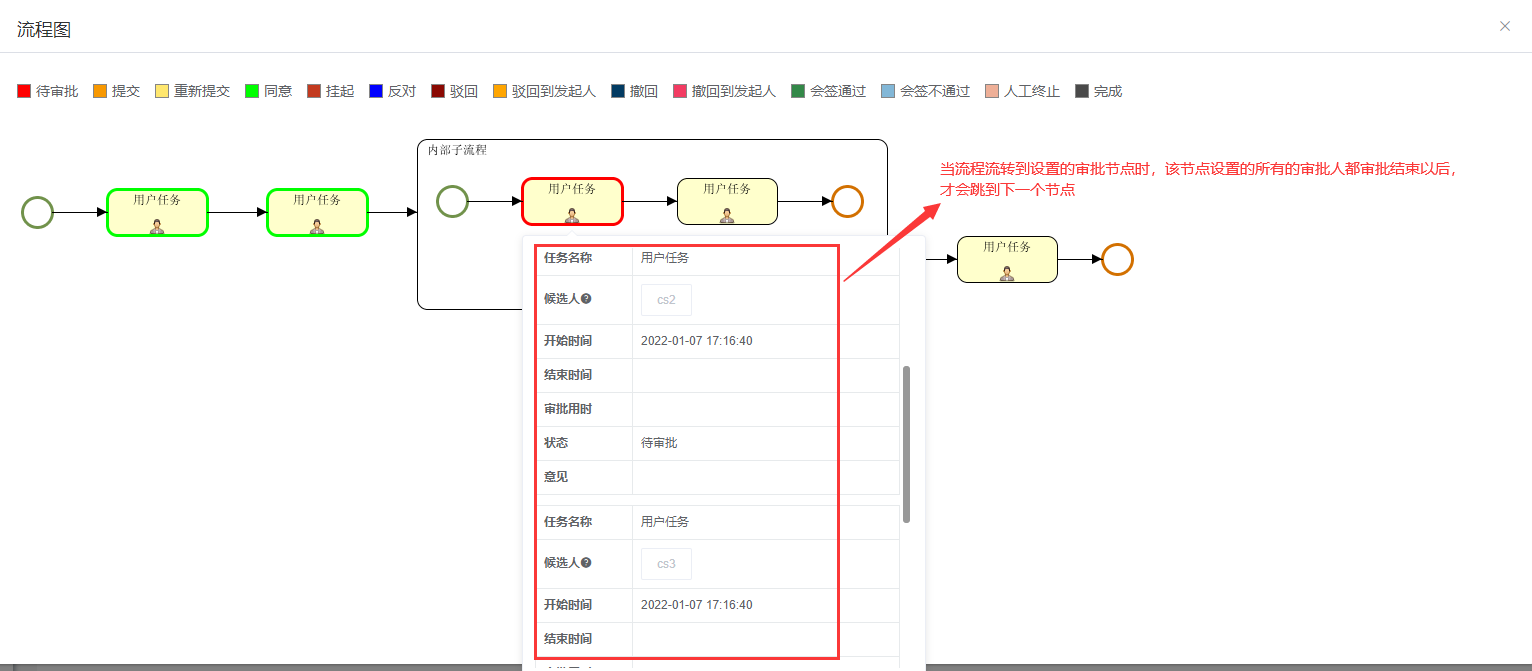The width and height of the screenshot is (1532, 671).
Task: Click the 人工终止 legend label text
Action: [1032, 91]
